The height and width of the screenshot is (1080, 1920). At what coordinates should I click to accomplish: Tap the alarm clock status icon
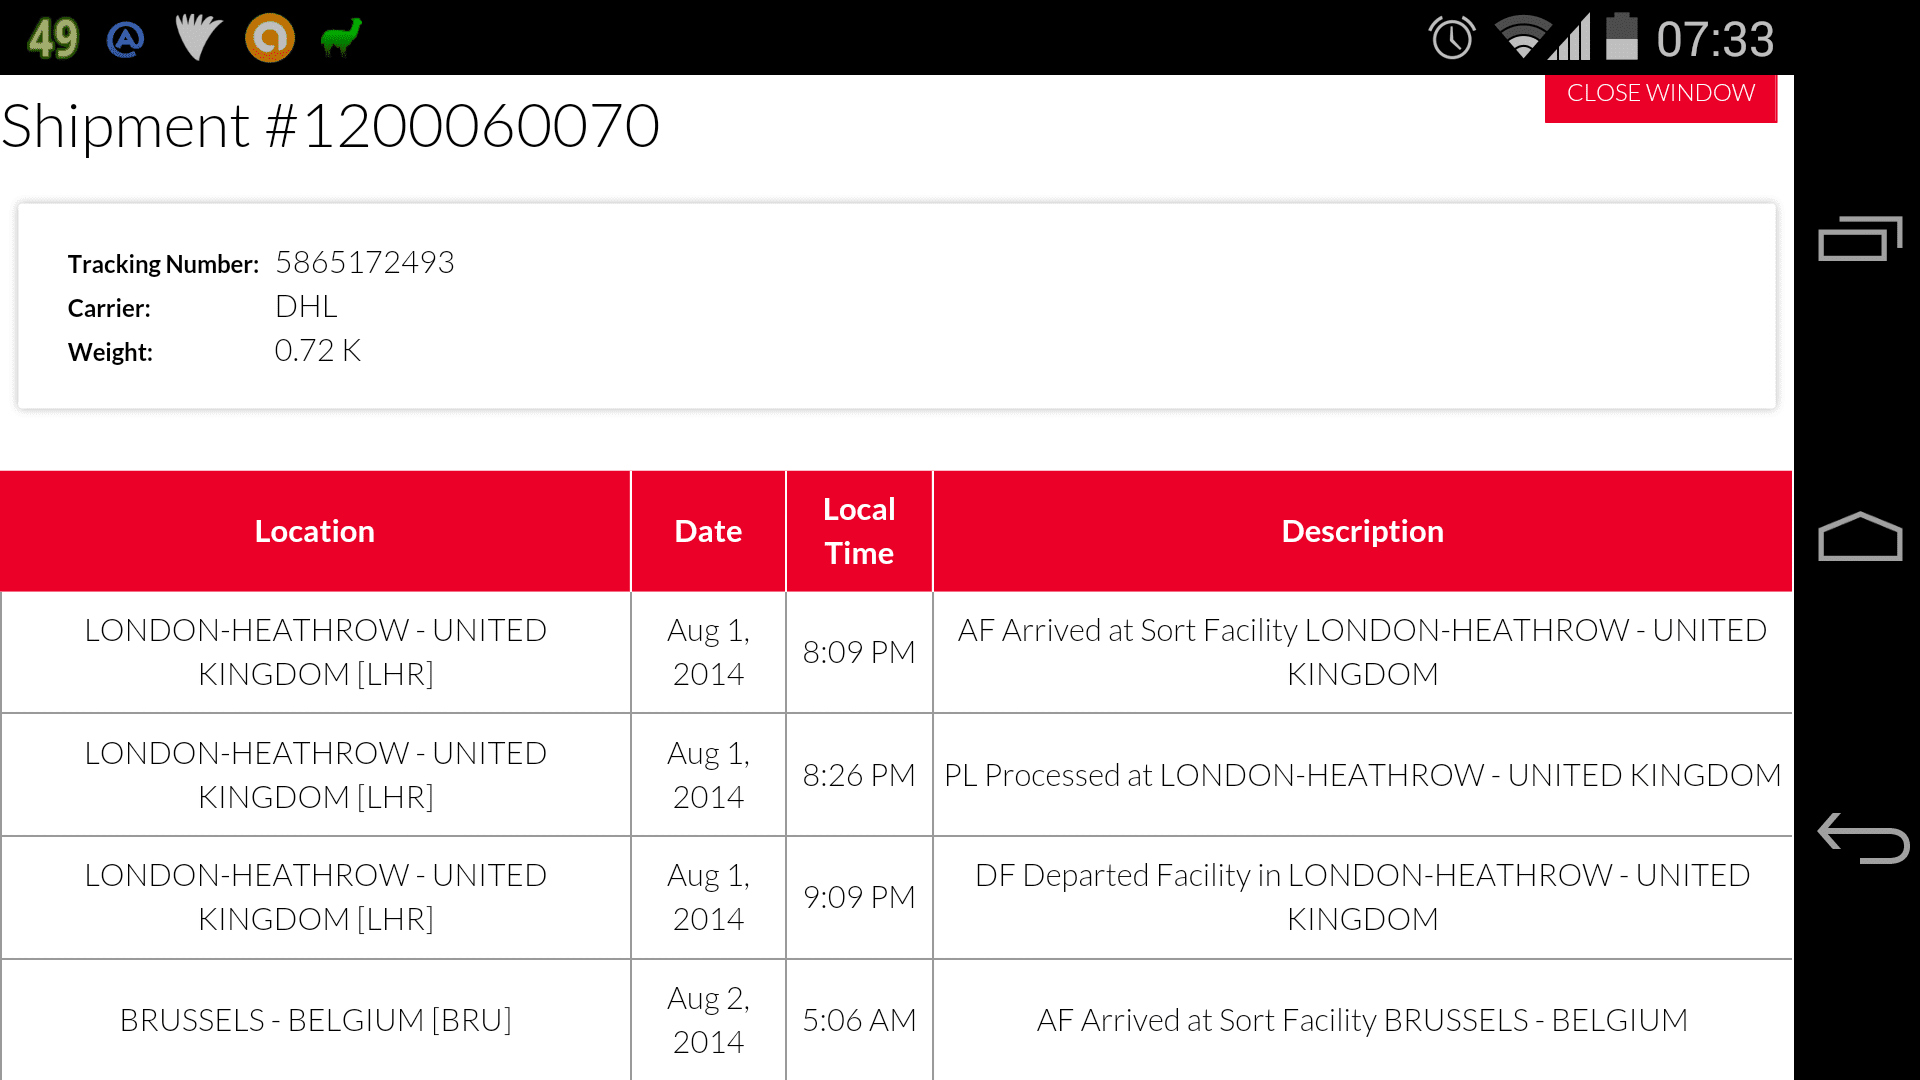[x=1451, y=38]
